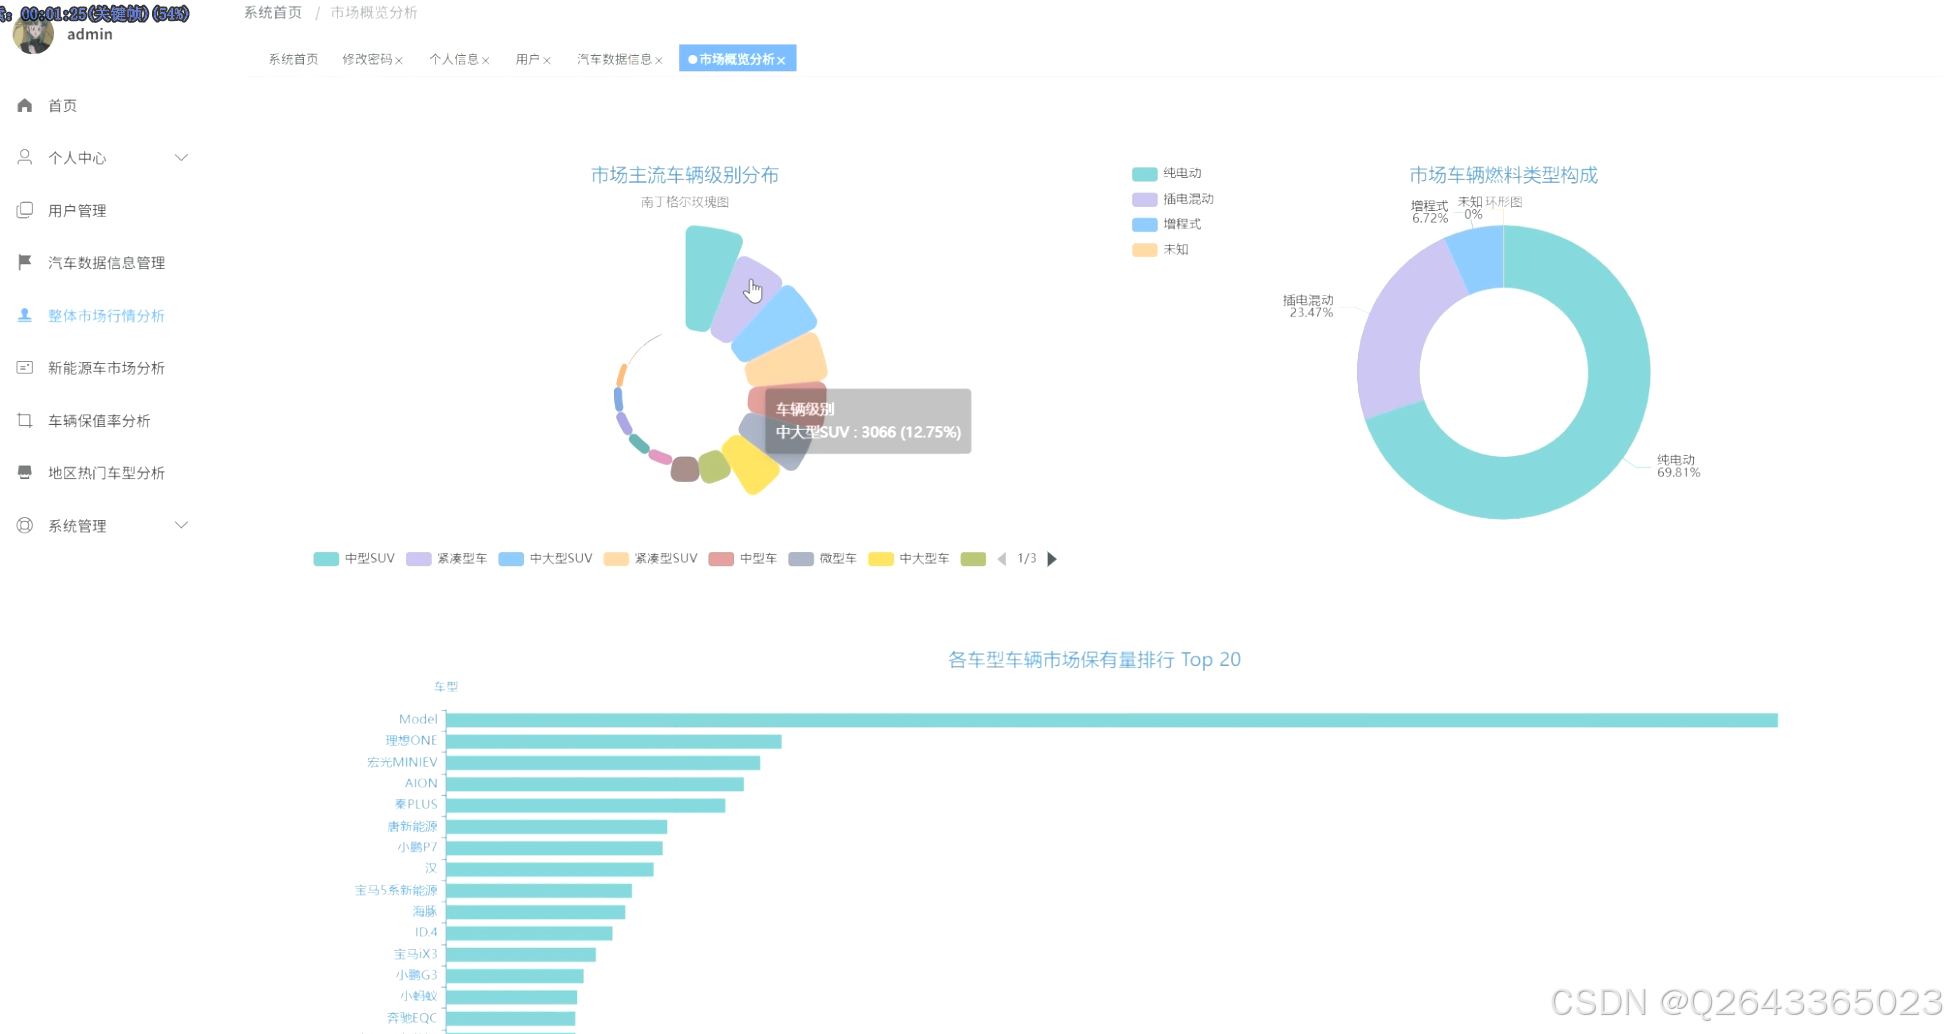This screenshot has width=1947, height=1034.
Task: Toggle 插电混动 legend entry
Action: [x=1173, y=199]
